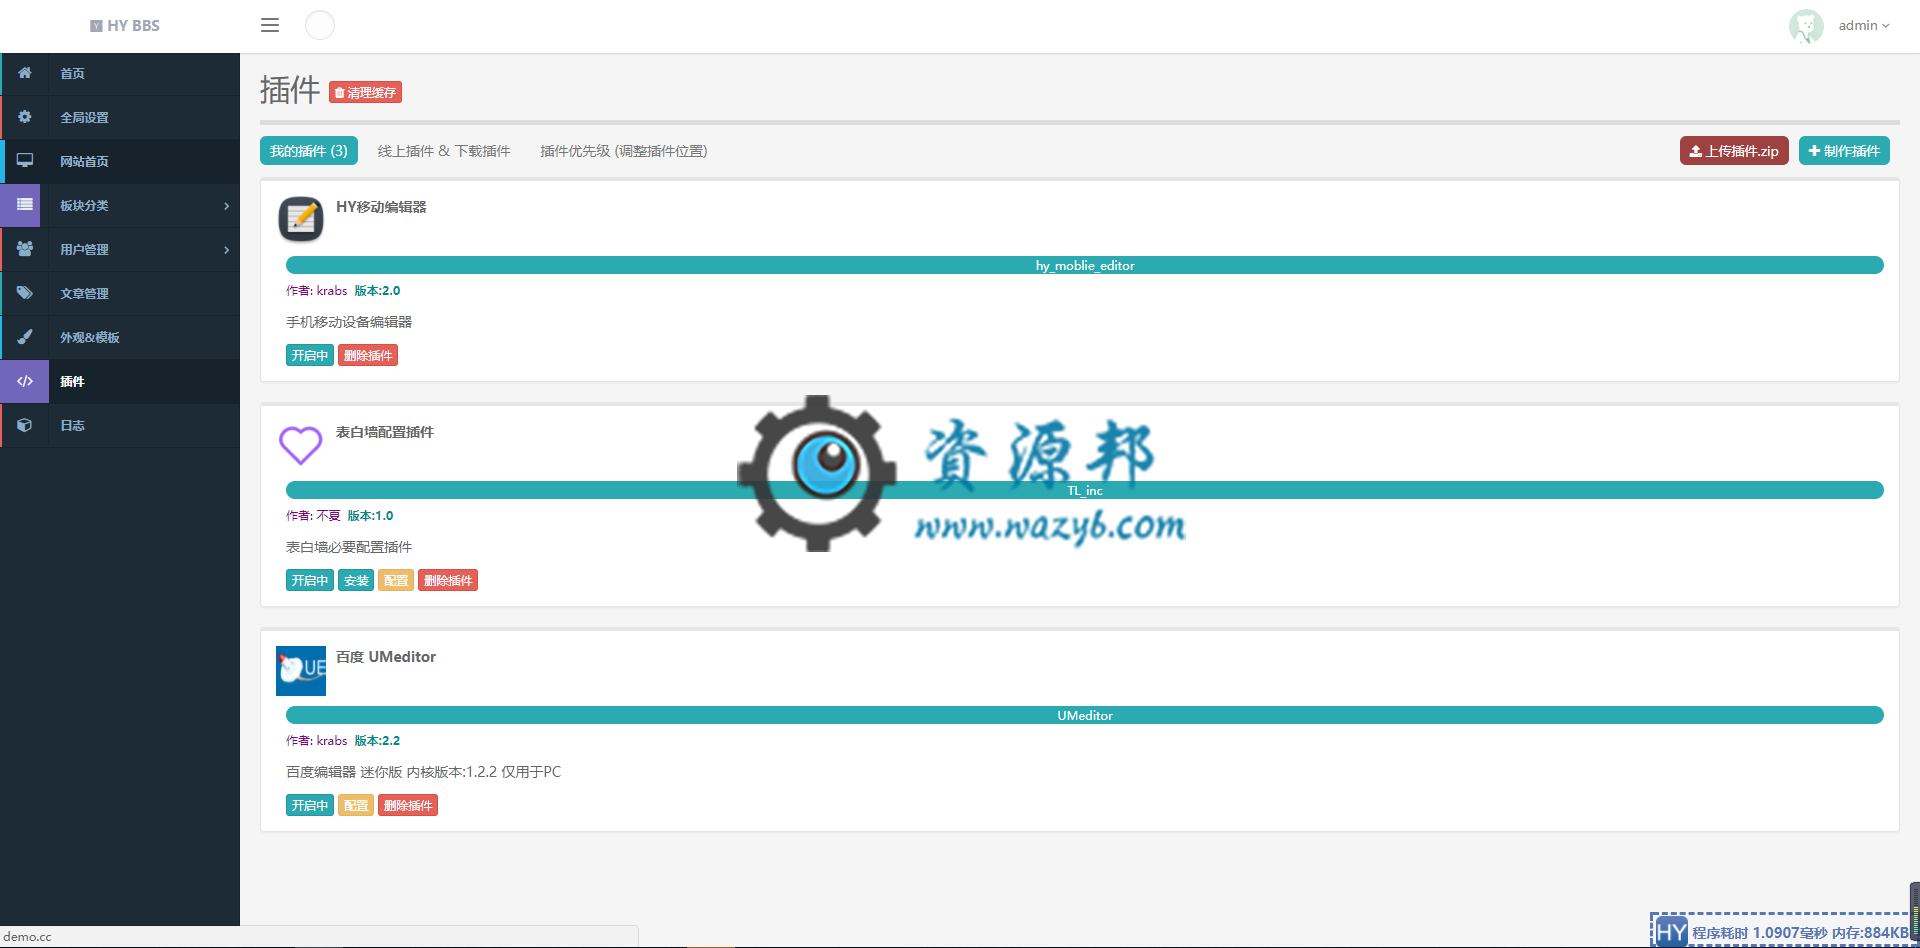
Task: Click the 插件 page heading
Action: tap(290, 90)
